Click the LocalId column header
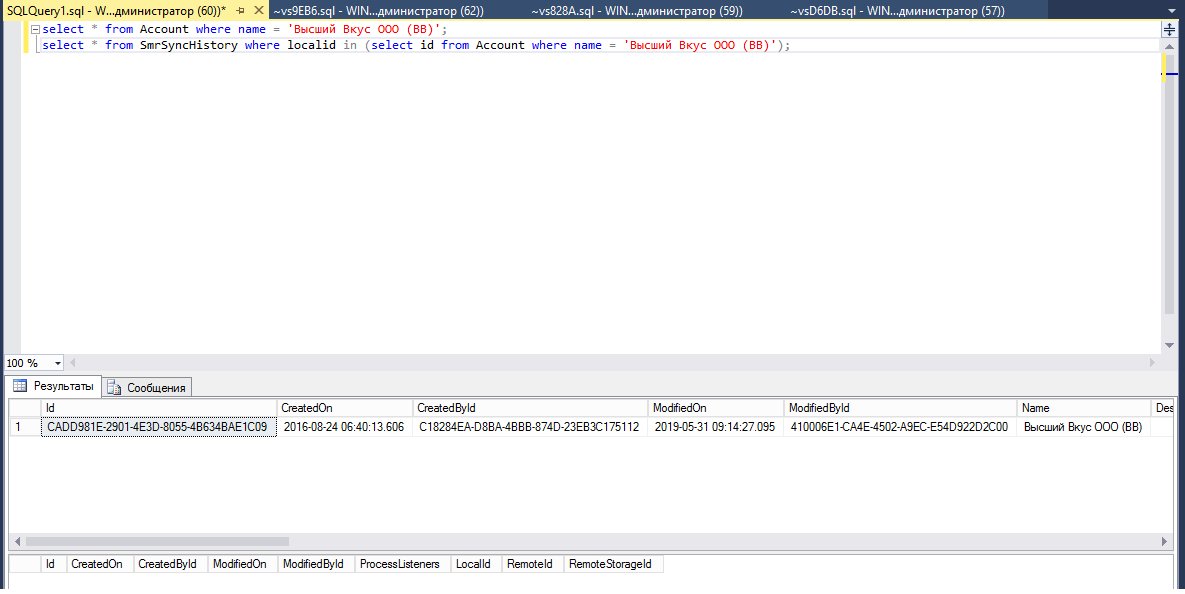Screen dimensions: 1185x594 476,564
